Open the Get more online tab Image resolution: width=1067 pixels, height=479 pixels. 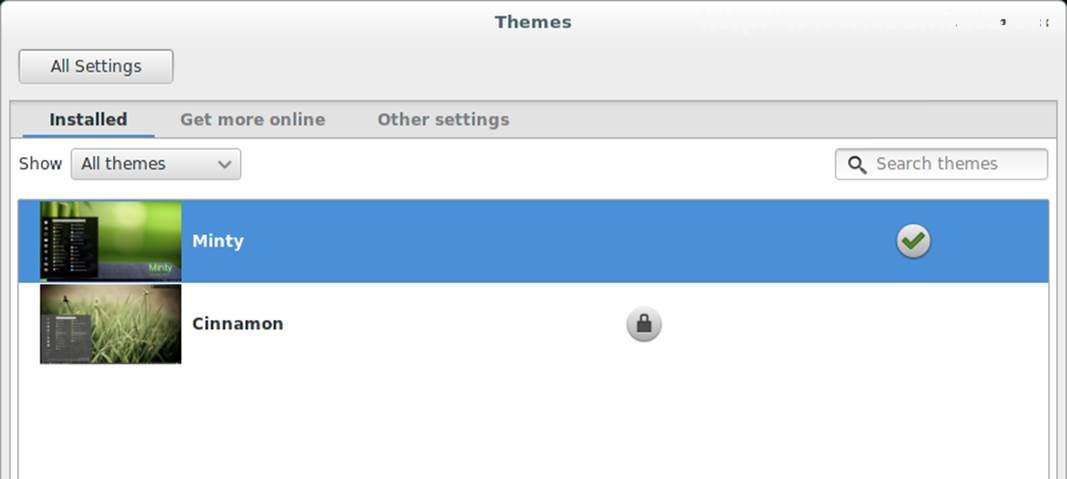252,120
